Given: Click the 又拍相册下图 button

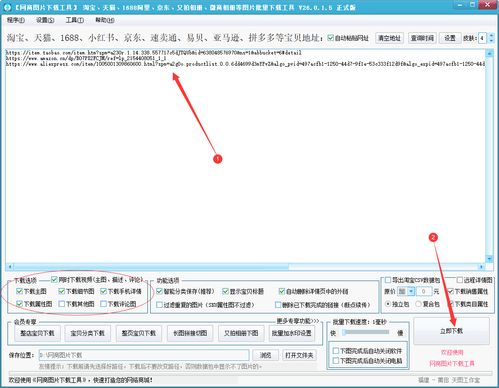Looking at the screenshot, I should (x=241, y=333).
